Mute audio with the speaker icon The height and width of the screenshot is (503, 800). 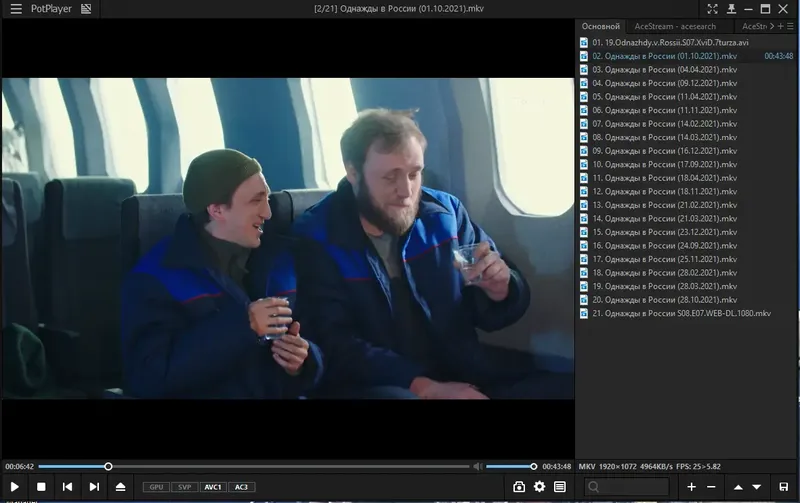pyautogui.click(x=478, y=466)
